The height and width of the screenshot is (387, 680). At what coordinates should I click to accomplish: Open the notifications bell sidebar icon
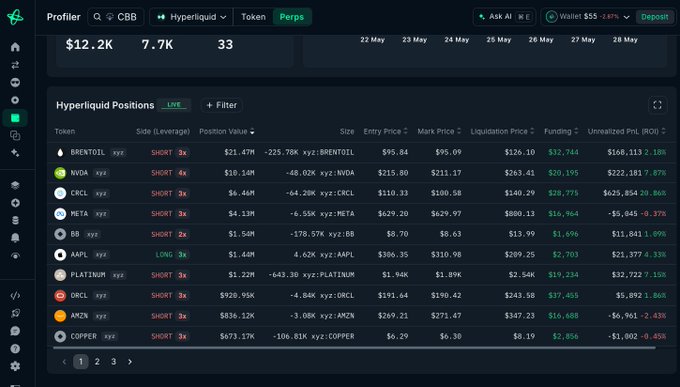tap(15, 238)
